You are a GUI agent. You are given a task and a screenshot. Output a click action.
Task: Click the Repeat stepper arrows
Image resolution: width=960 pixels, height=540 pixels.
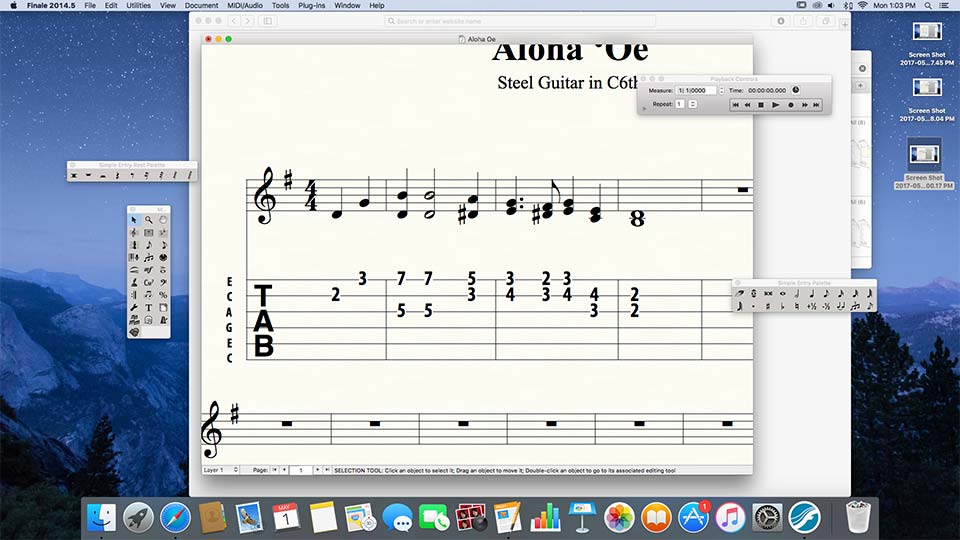[x=693, y=104]
